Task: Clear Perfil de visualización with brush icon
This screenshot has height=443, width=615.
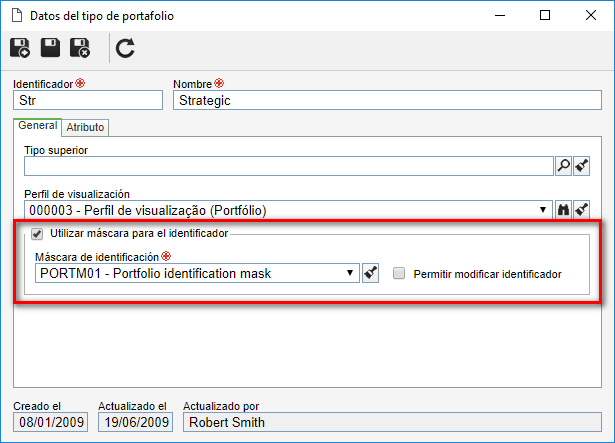Action: click(x=582, y=210)
